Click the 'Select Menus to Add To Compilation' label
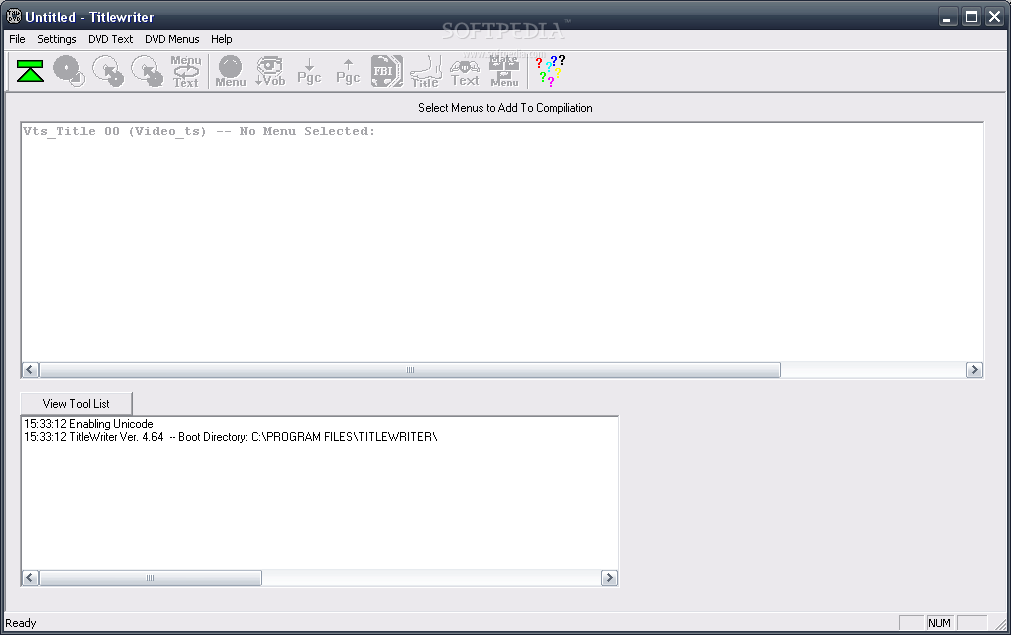 click(x=505, y=108)
